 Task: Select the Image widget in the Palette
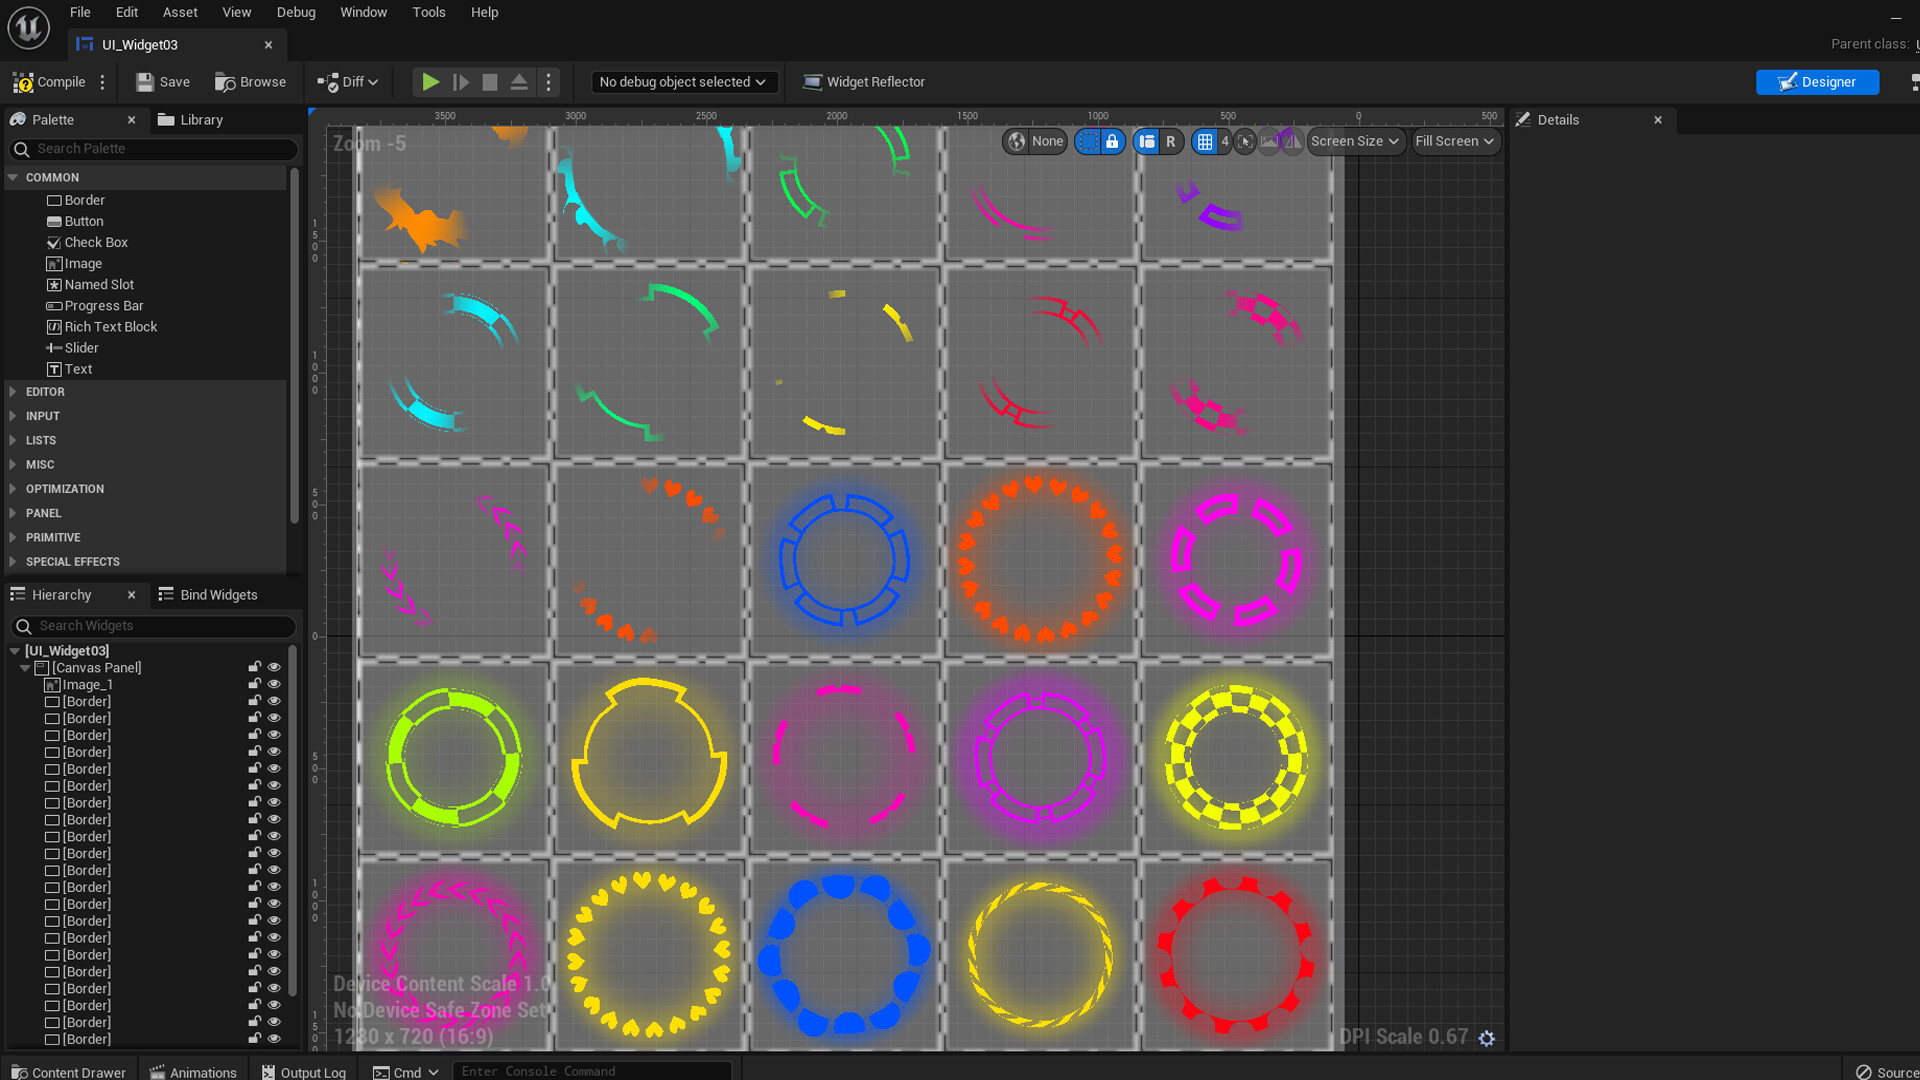pos(82,263)
